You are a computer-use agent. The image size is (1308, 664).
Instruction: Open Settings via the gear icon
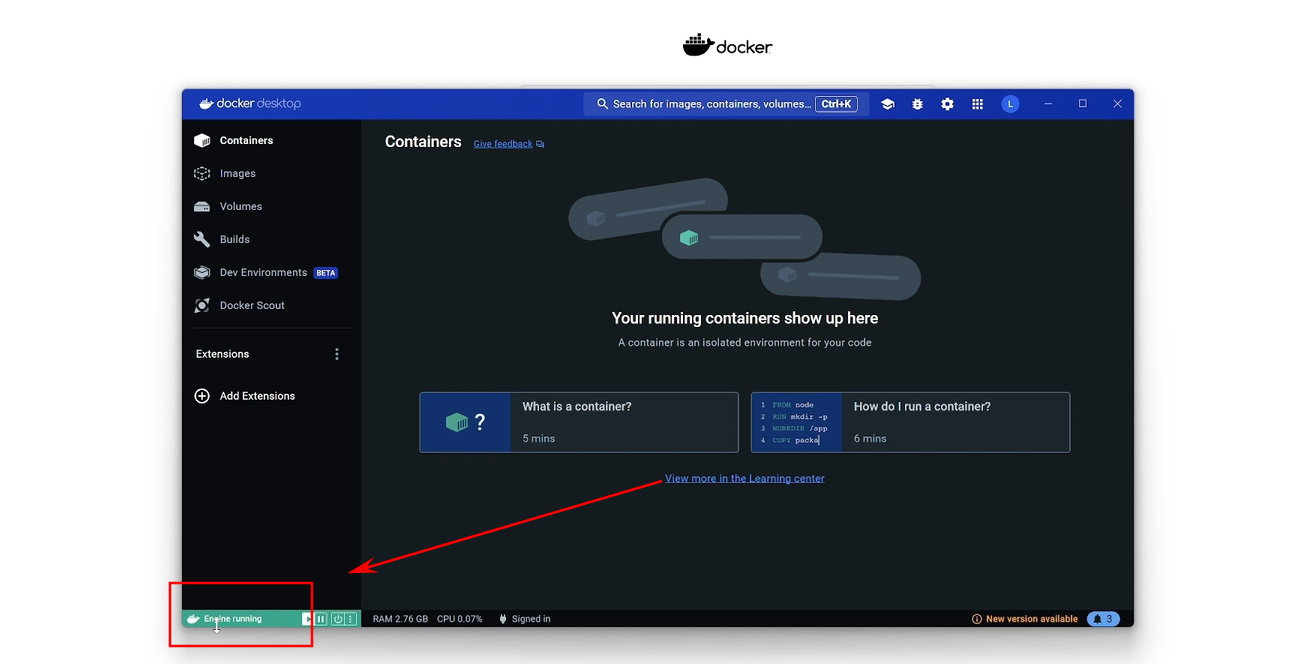947,104
